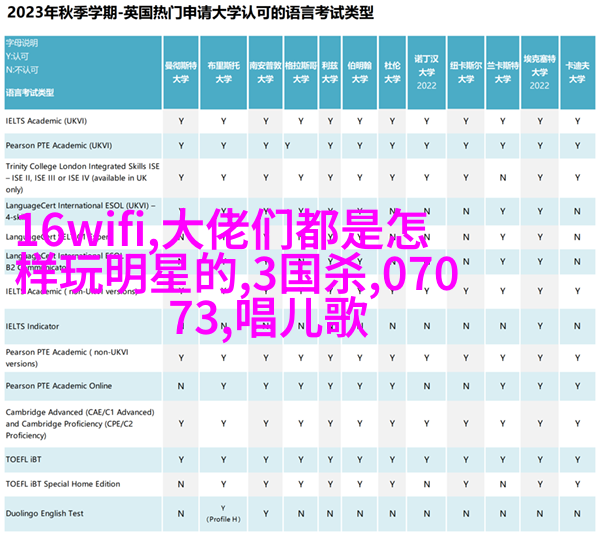Viewport: 600px width, 536px height.
Task: Click TOEFL iBT row's Y under 伯明翰大学
Action: coord(360,459)
